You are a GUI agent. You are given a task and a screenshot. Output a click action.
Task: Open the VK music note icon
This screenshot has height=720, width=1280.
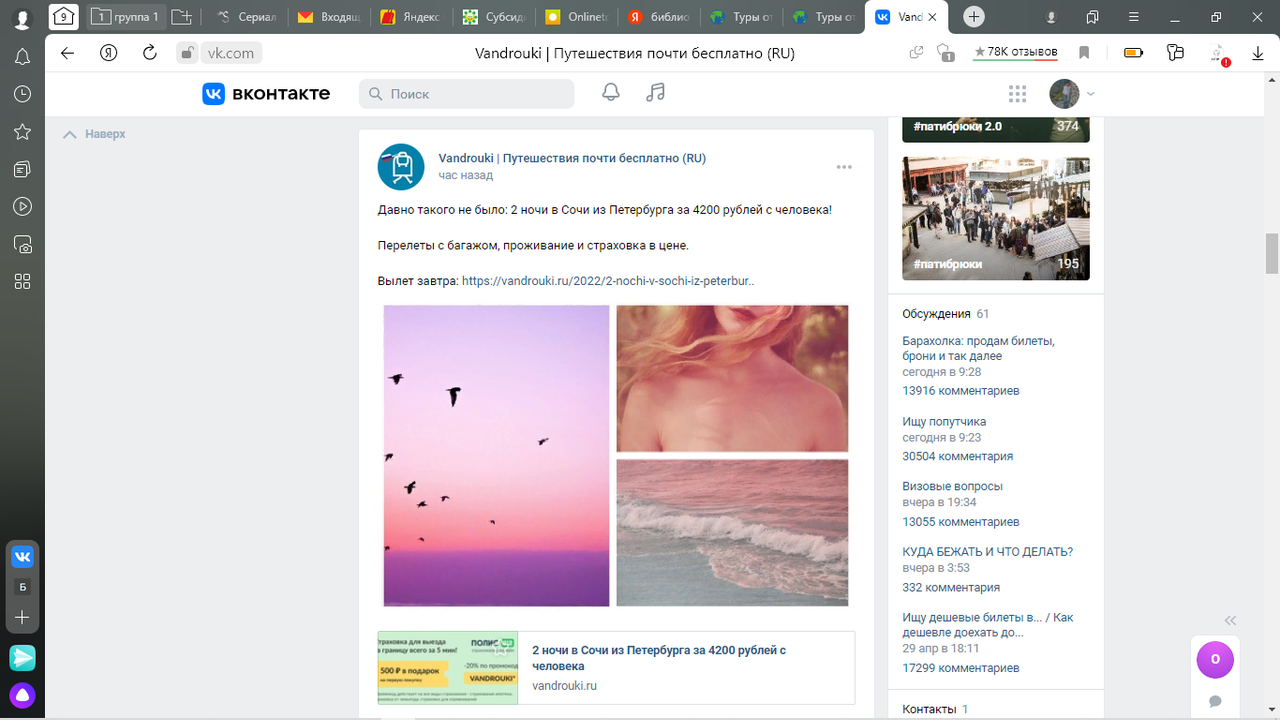(x=655, y=93)
